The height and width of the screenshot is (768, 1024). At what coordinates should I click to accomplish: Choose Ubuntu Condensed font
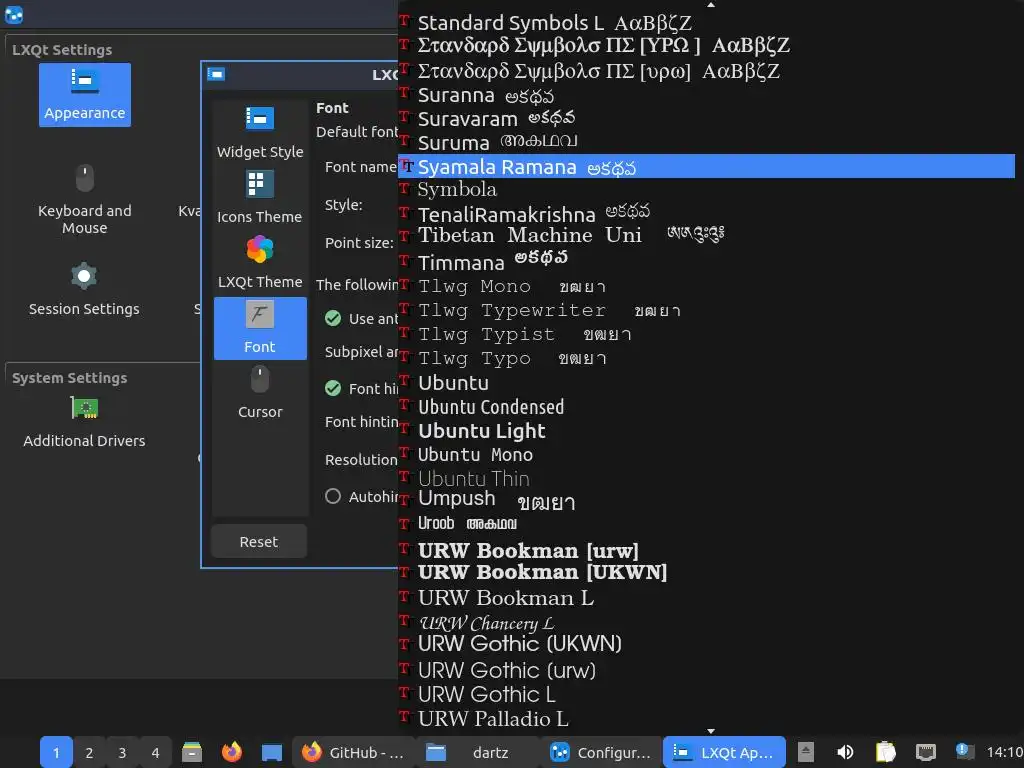coord(706,407)
